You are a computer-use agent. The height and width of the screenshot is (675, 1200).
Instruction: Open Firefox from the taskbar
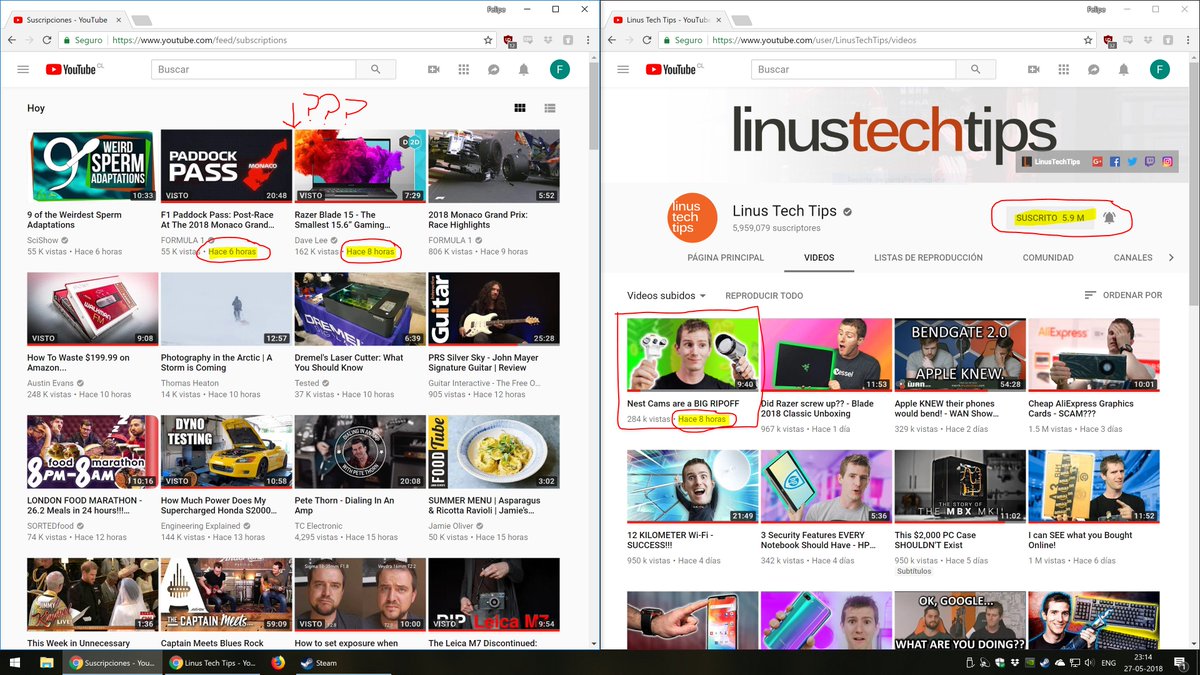point(278,662)
